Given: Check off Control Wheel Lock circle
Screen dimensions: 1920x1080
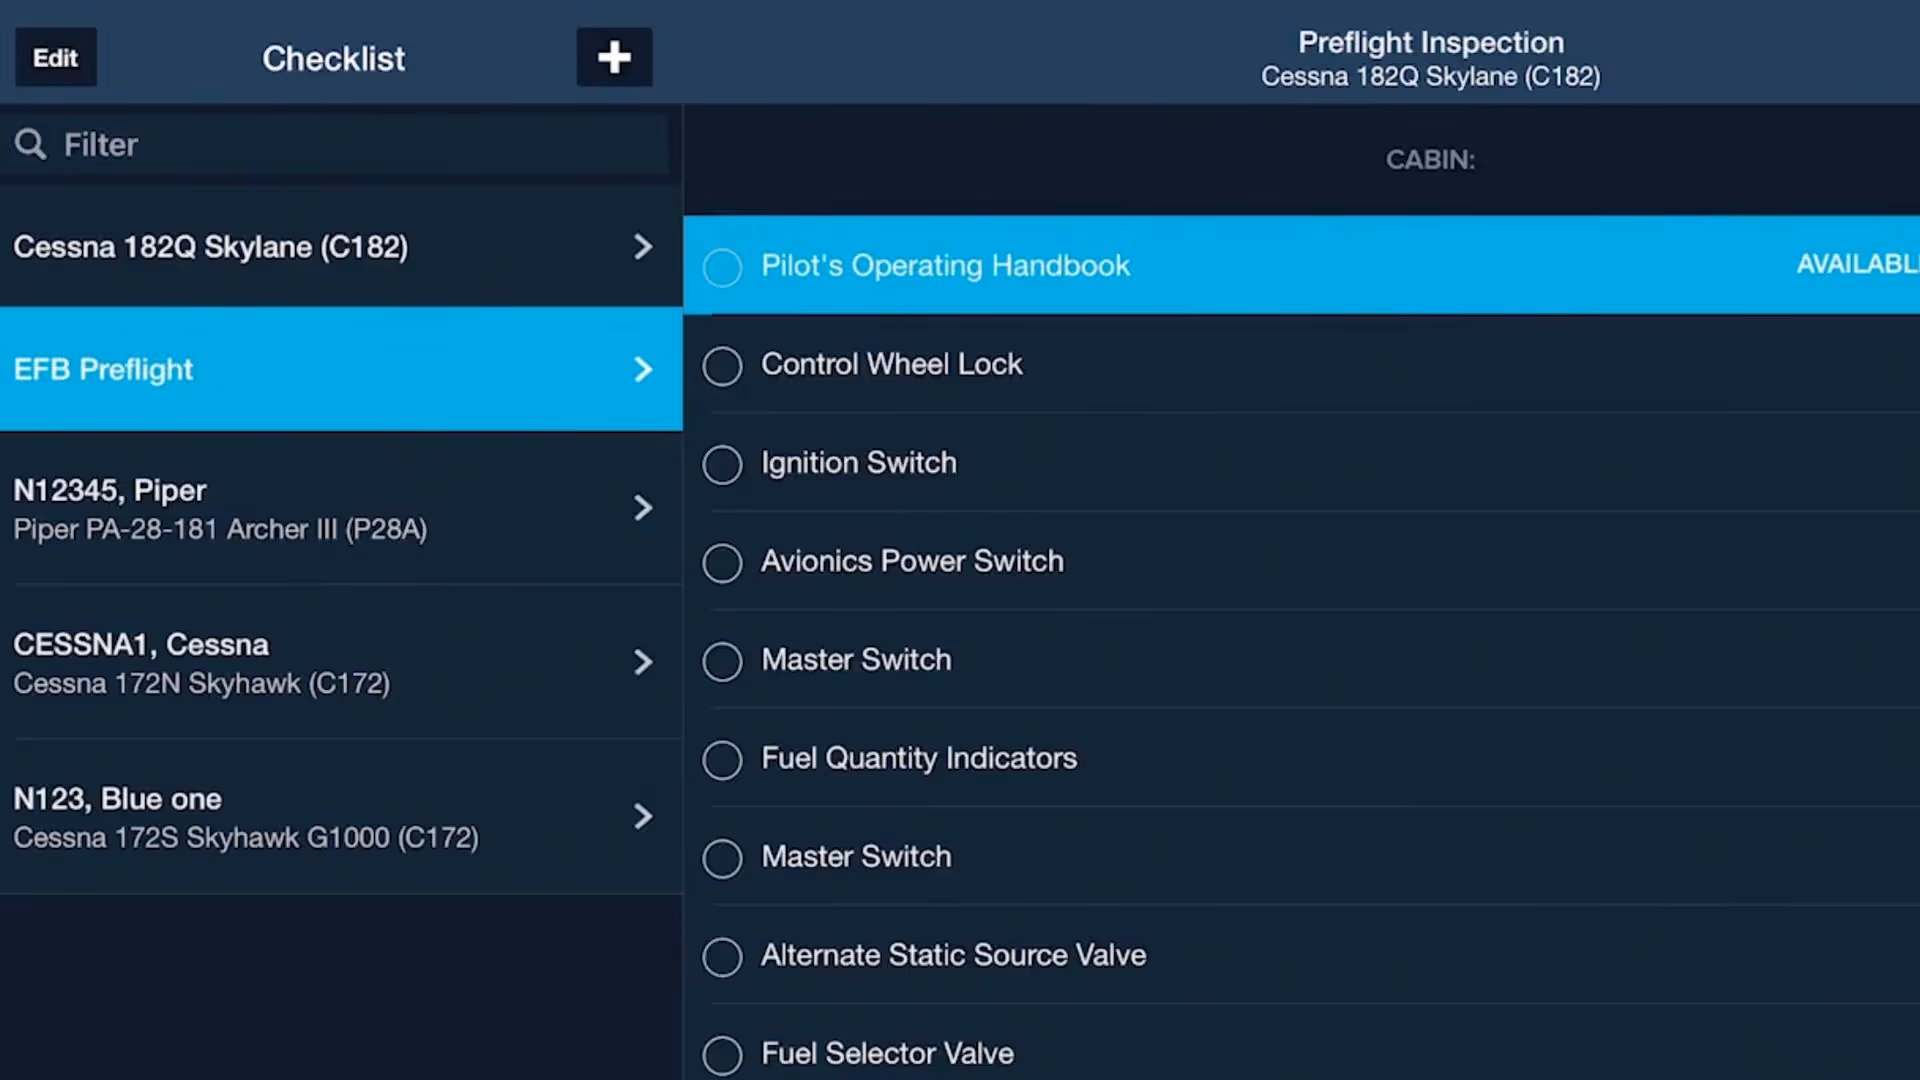Looking at the screenshot, I should (x=722, y=366).
